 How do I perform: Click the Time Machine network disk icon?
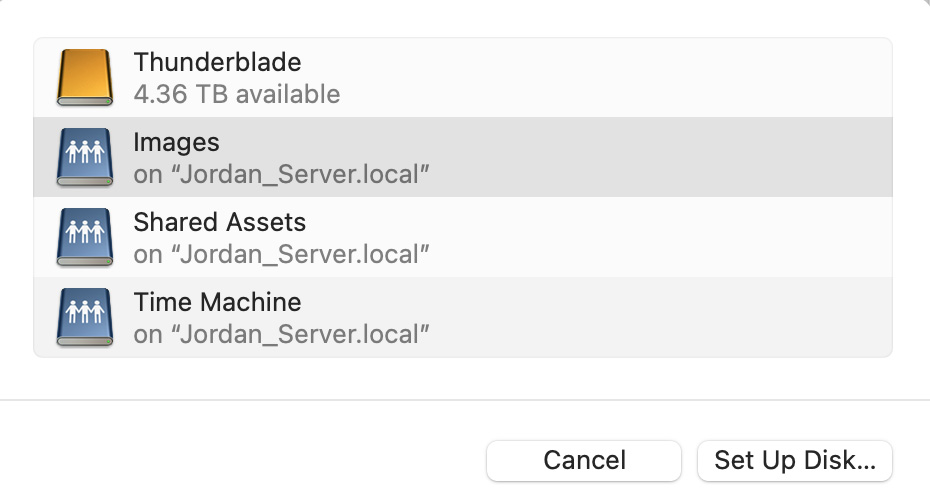pos(85,317)
